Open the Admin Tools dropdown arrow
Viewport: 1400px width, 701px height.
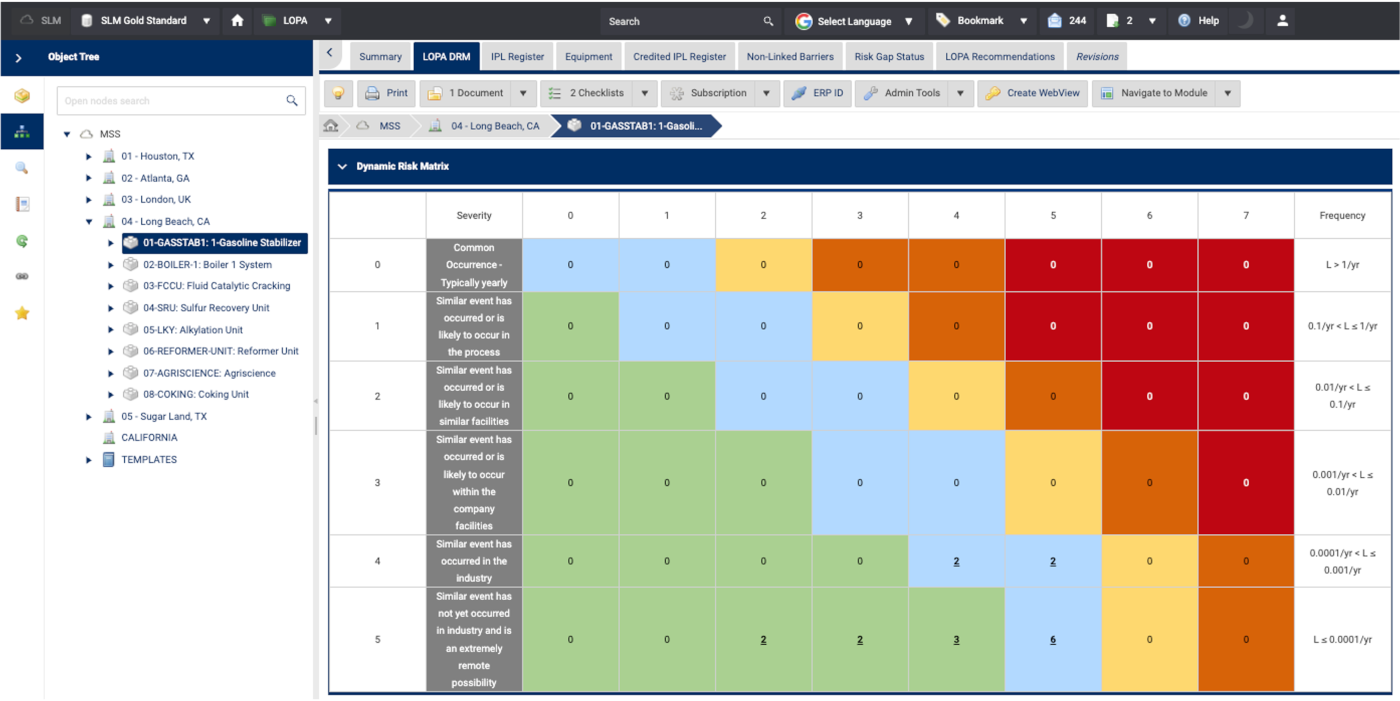point(960,94)
